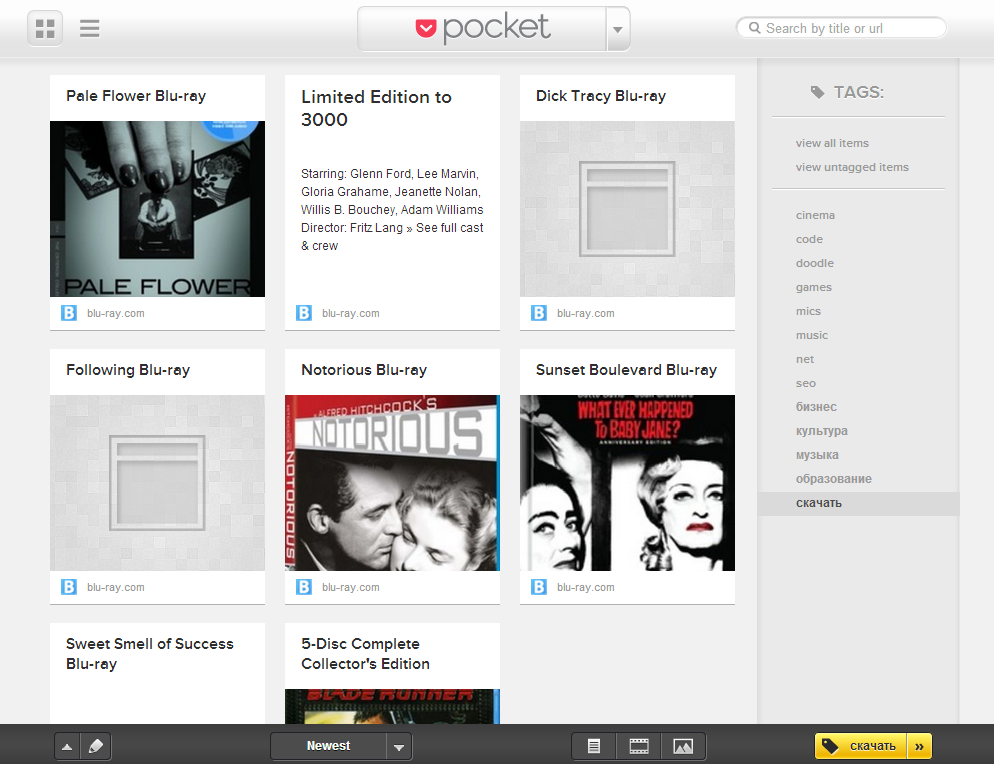The image size is (994, 764).
Task: Open the Pocket logo menu arrow
Action: (618, 29)
